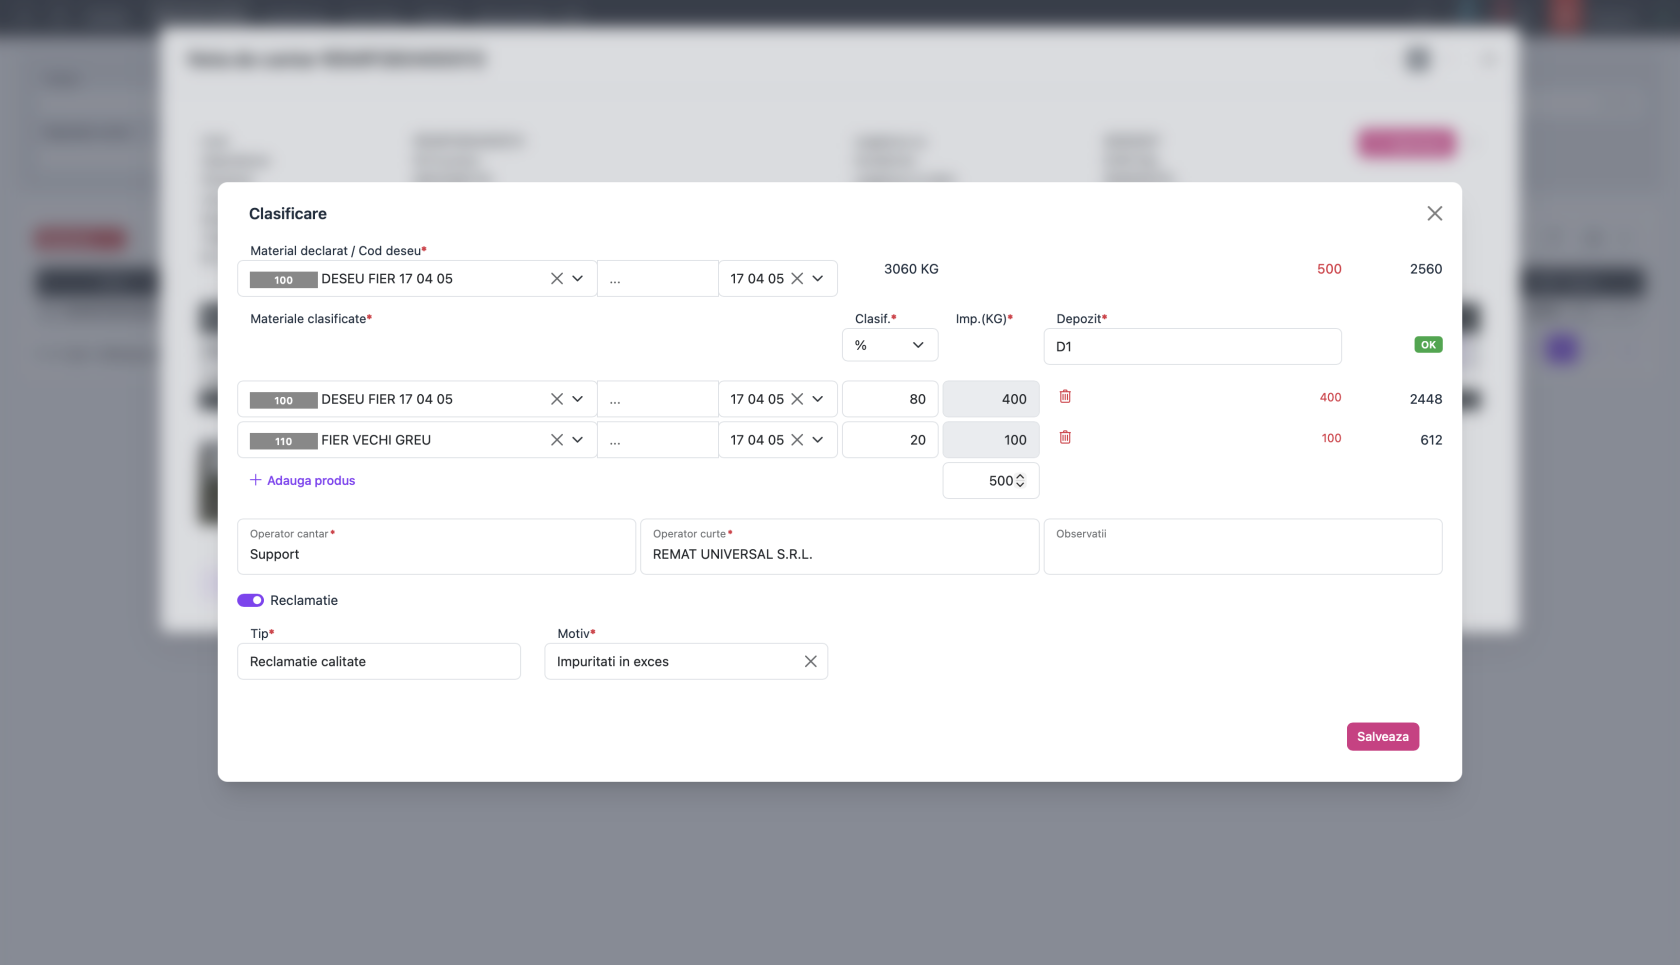Click the Operator cantar field
The height and width of the screenshot is (965, 1680).
[436, 546]
